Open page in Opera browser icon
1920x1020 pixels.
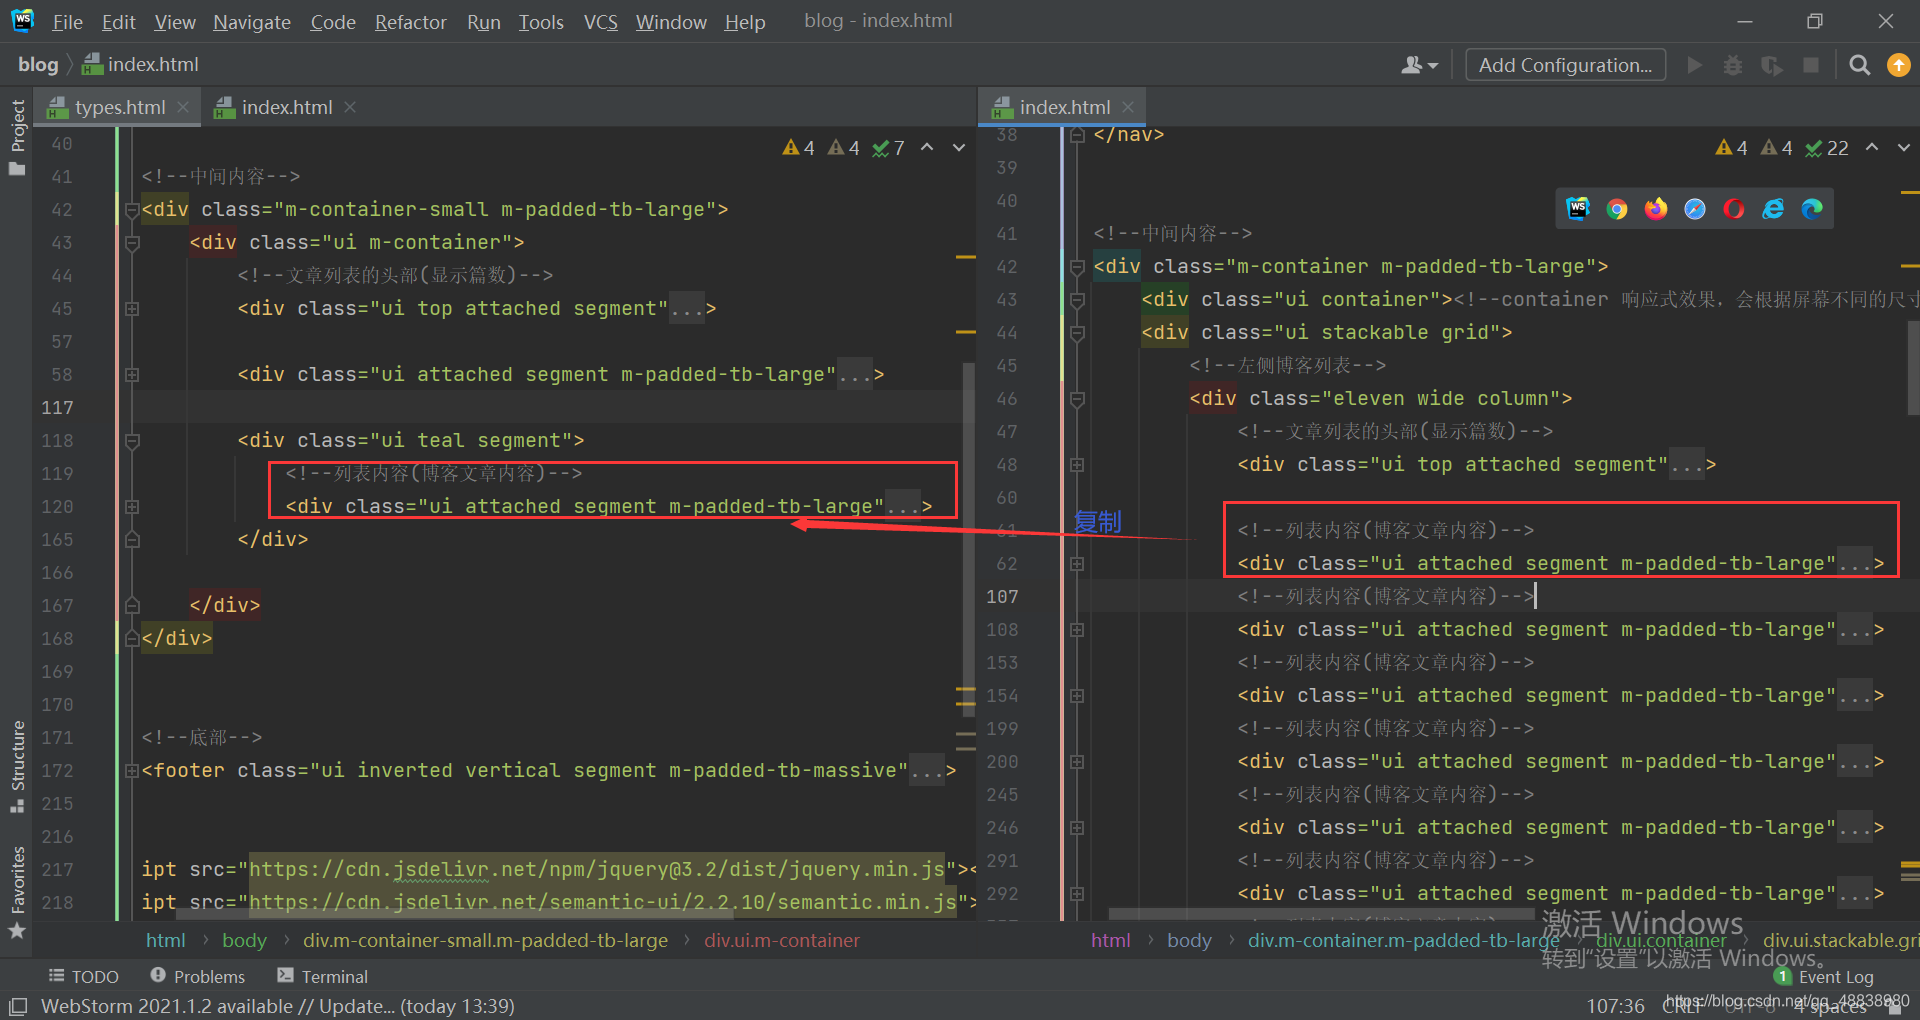[1734, 208]
